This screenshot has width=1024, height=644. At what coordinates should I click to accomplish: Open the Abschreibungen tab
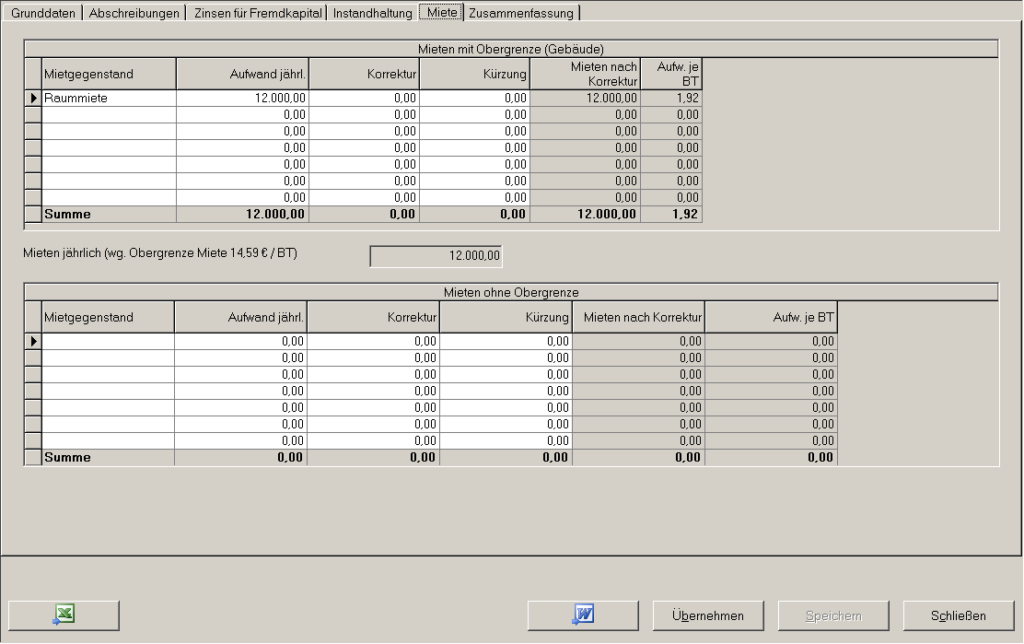point(134,13)
